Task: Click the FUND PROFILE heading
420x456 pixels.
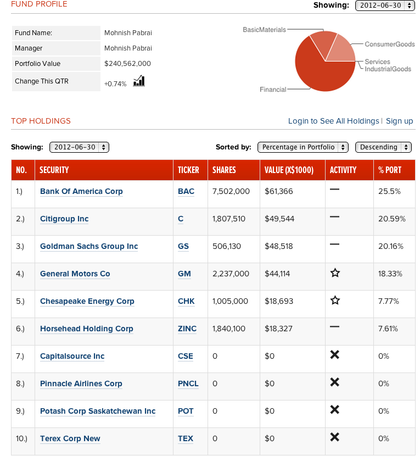Action: click(39, 4)
